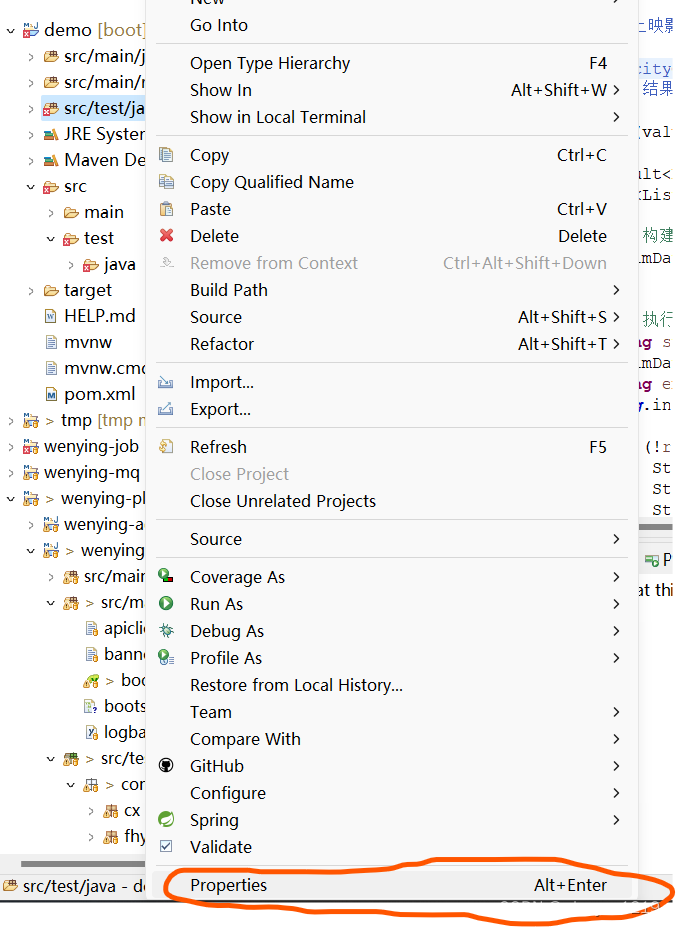Image resolution: width=676 pixels, height=927 pixels.
Task: Click the Spring leaf icon
Action: coord(166,819)
